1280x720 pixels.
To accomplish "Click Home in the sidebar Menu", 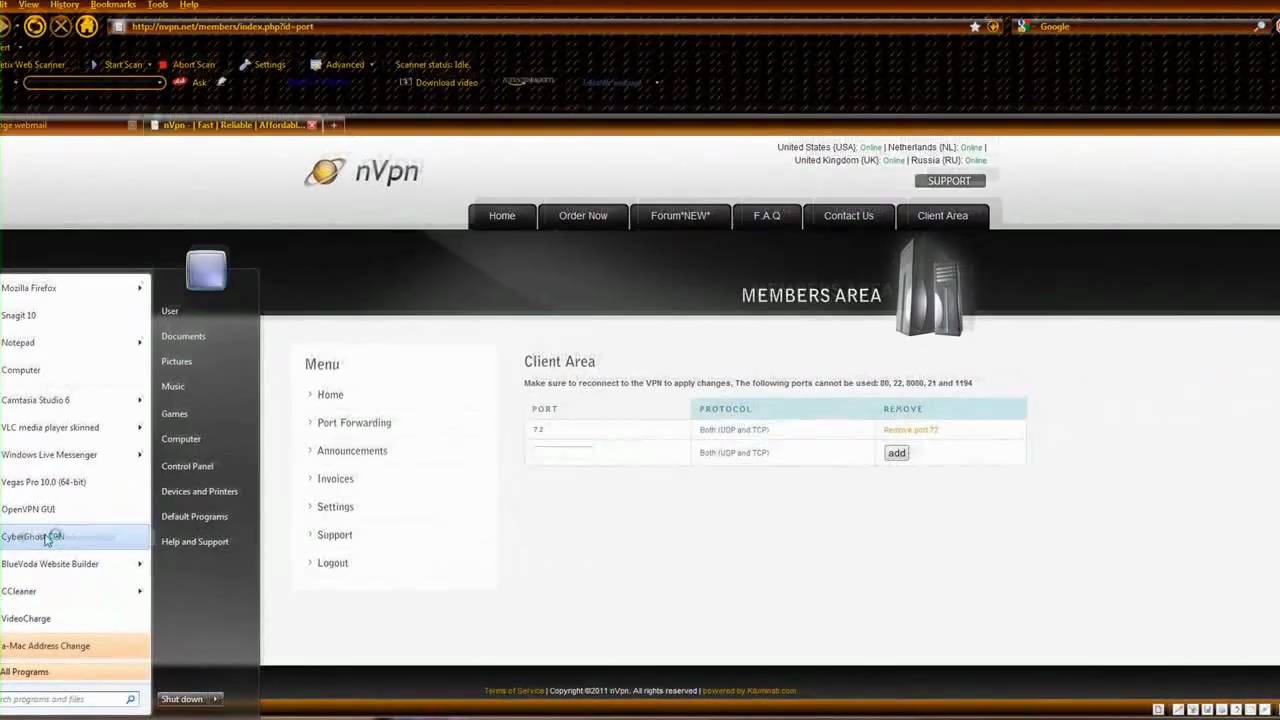I will 330,395.
